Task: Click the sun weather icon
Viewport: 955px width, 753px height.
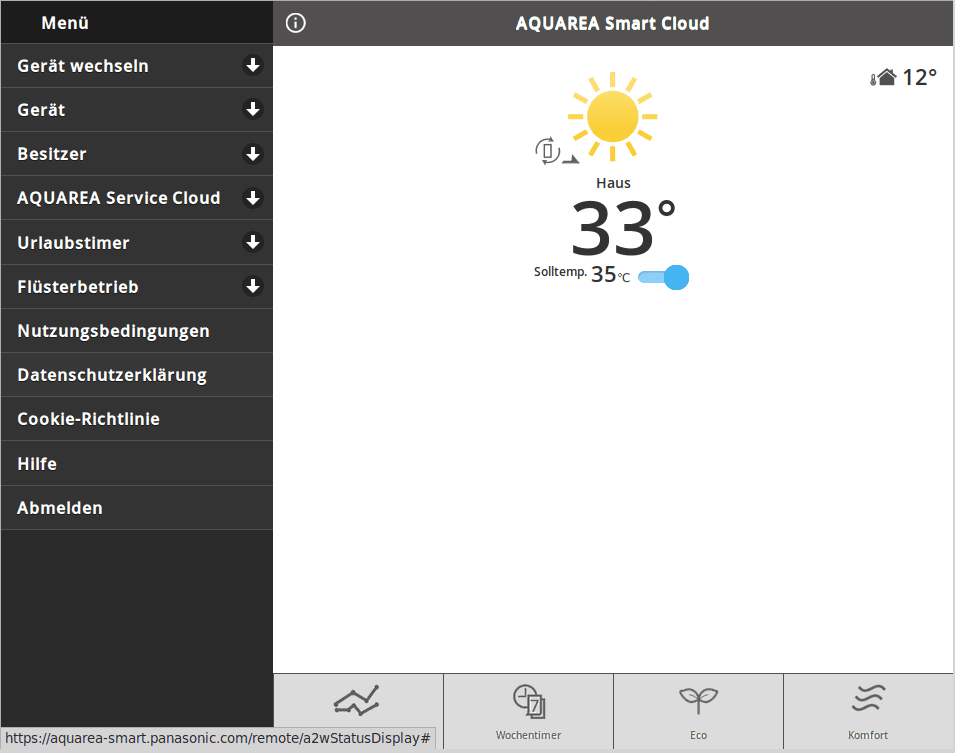Action: coord(612,116)
